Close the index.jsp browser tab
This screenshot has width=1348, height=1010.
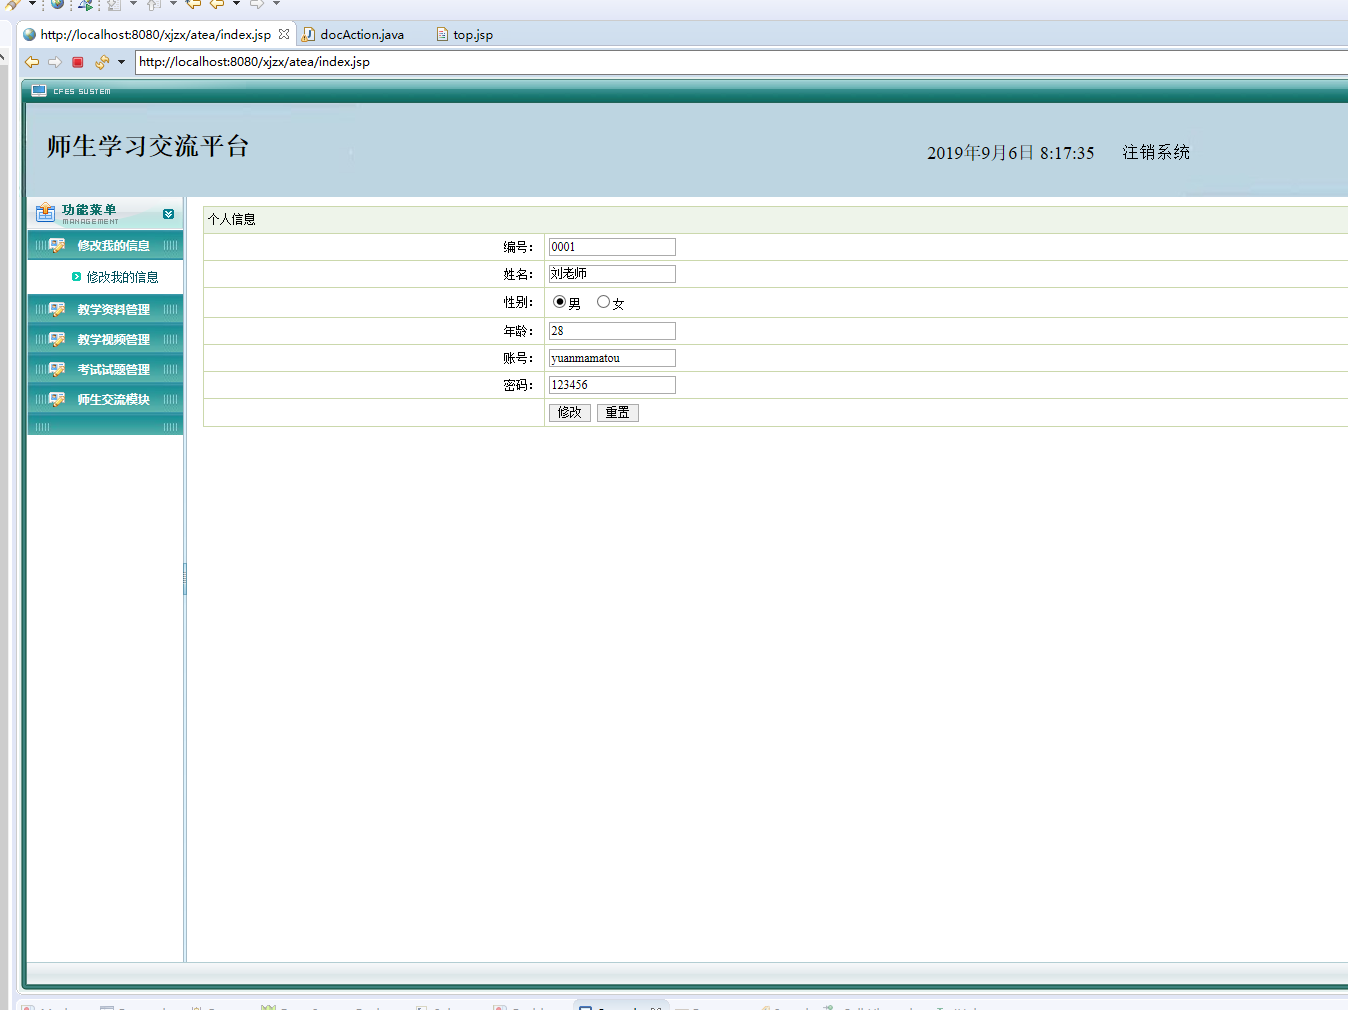click(x=284, y=34)
